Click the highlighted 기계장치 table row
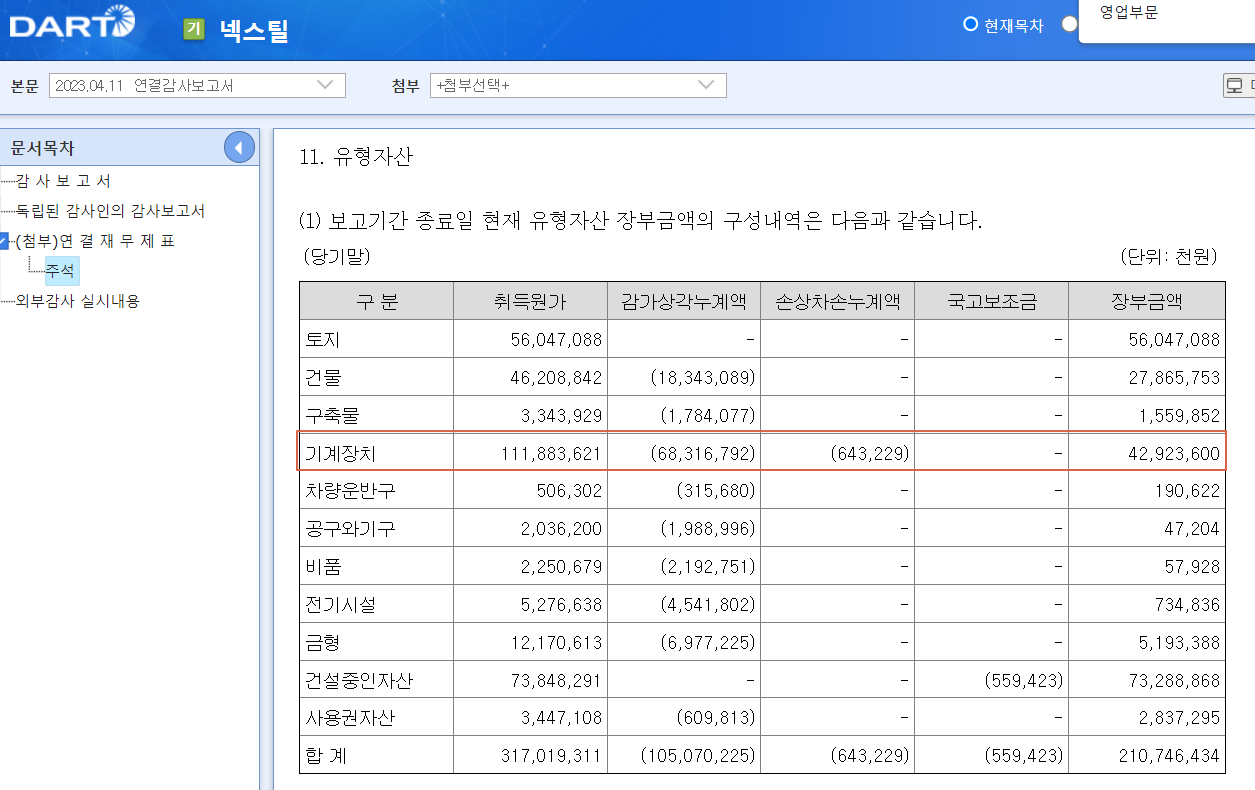The height and width of the screenshot is (790, 1255). [762, 451]
